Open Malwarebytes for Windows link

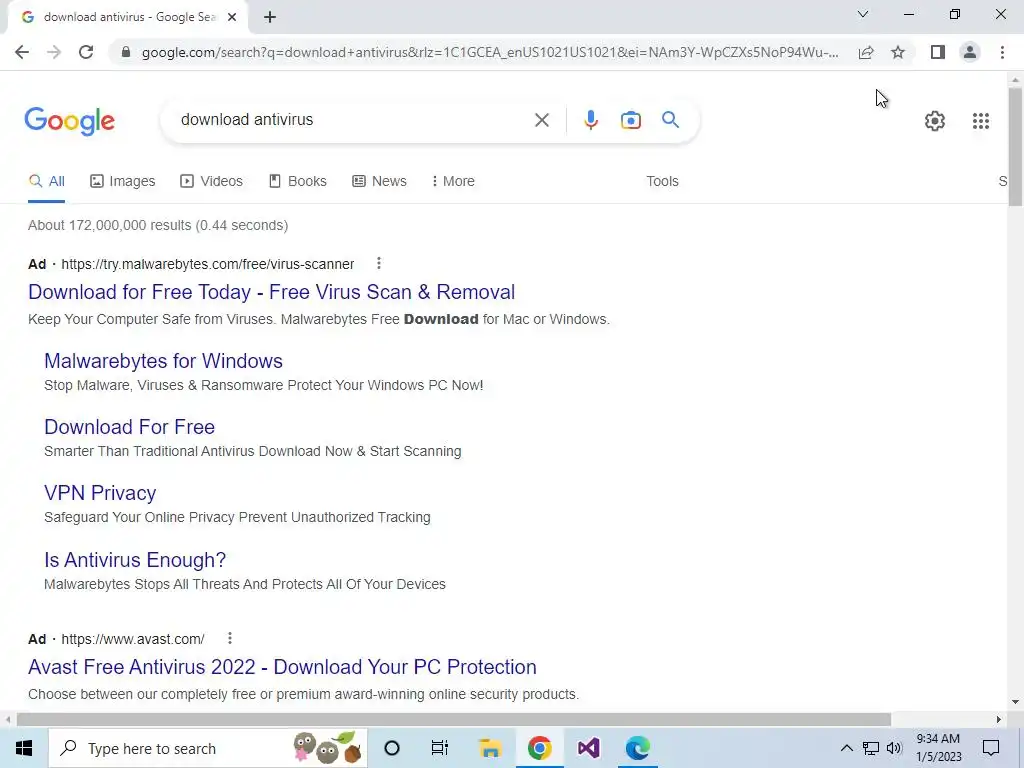[163, 361]
